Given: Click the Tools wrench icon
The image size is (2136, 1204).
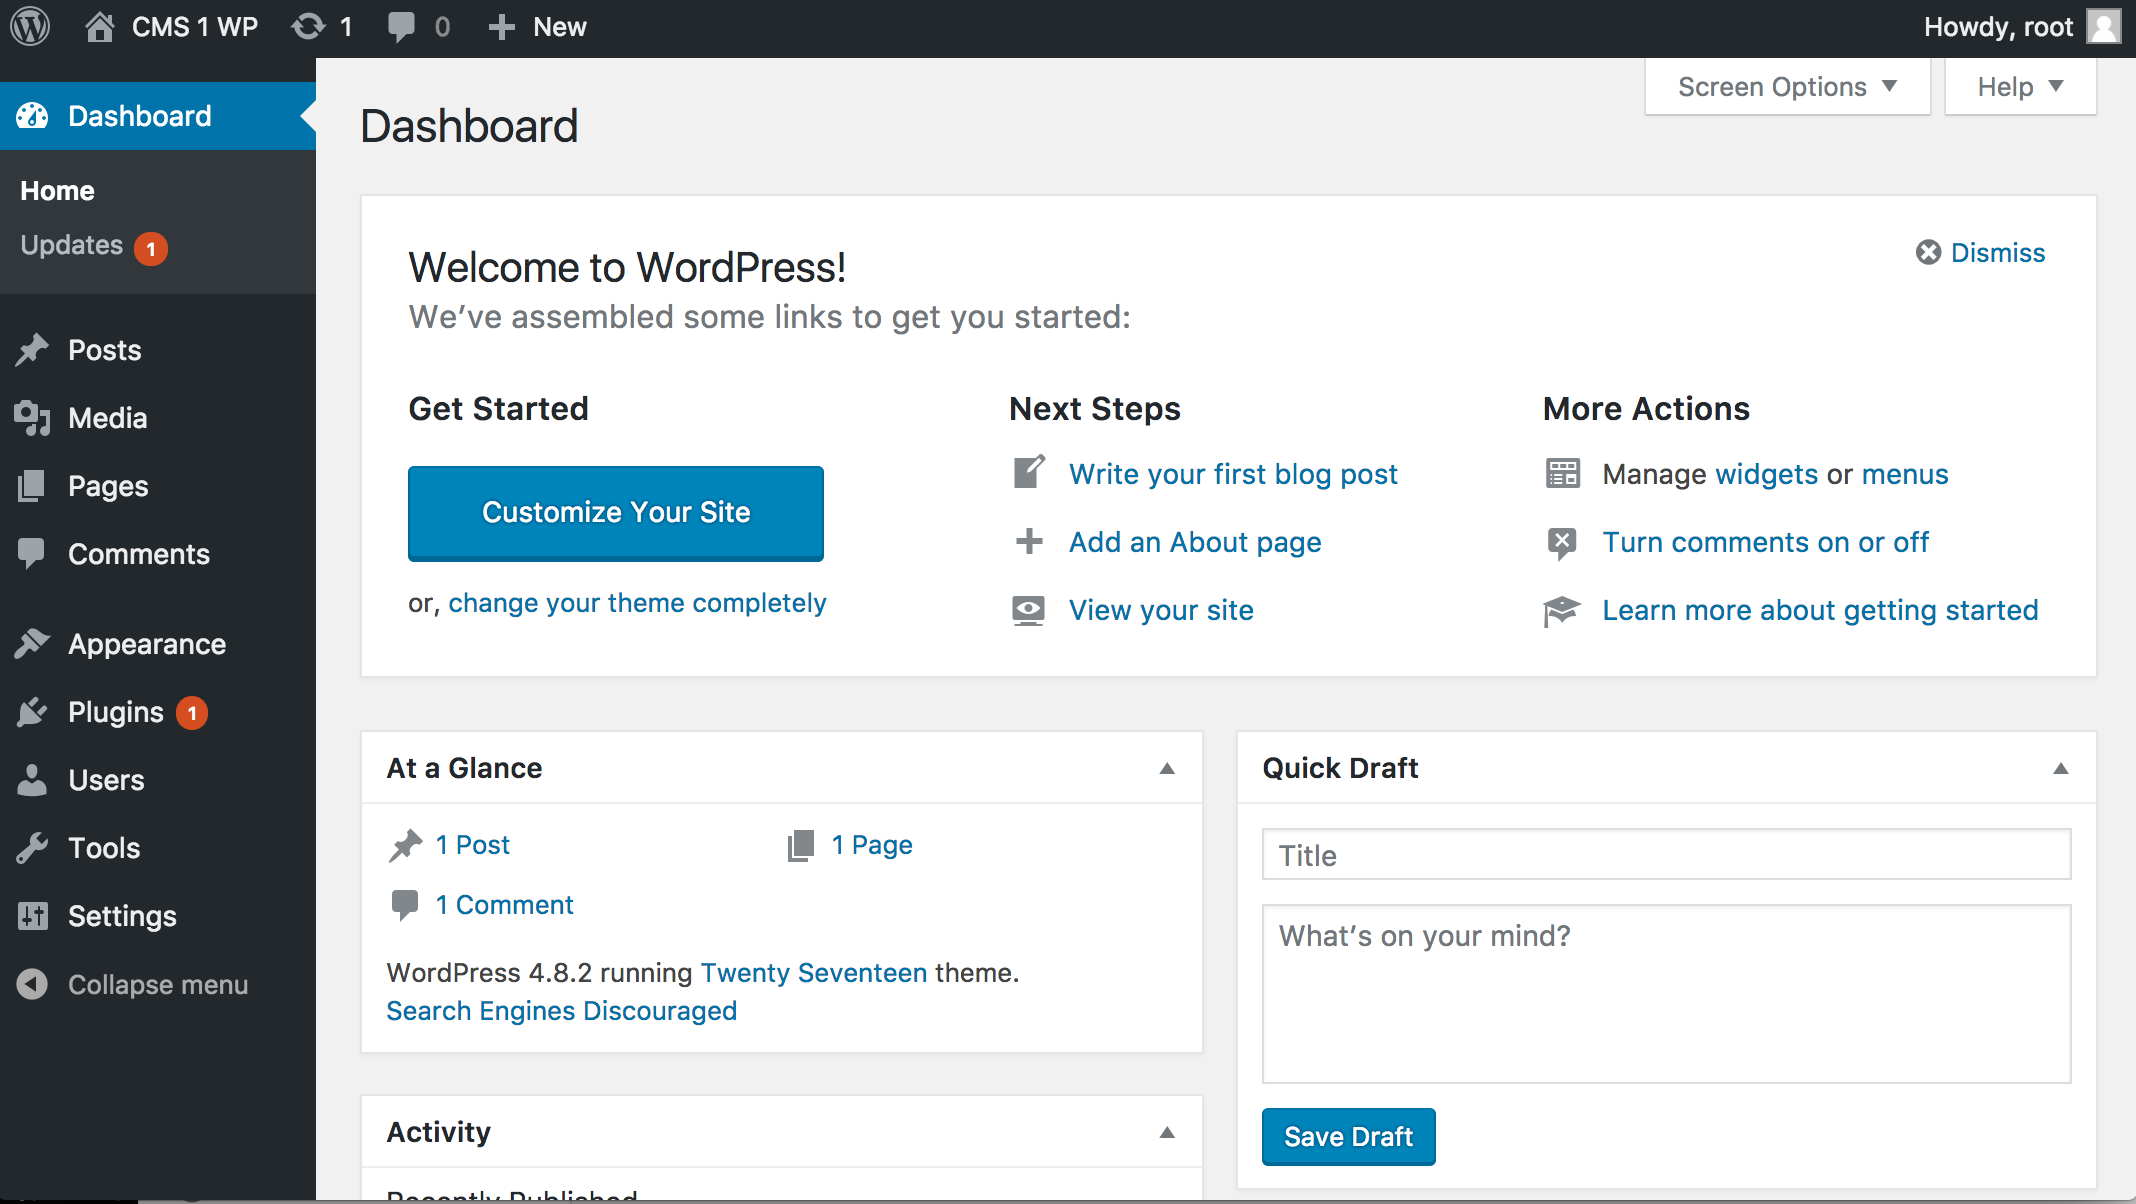Looking at the screenshot, I should (x=32, y=848).
